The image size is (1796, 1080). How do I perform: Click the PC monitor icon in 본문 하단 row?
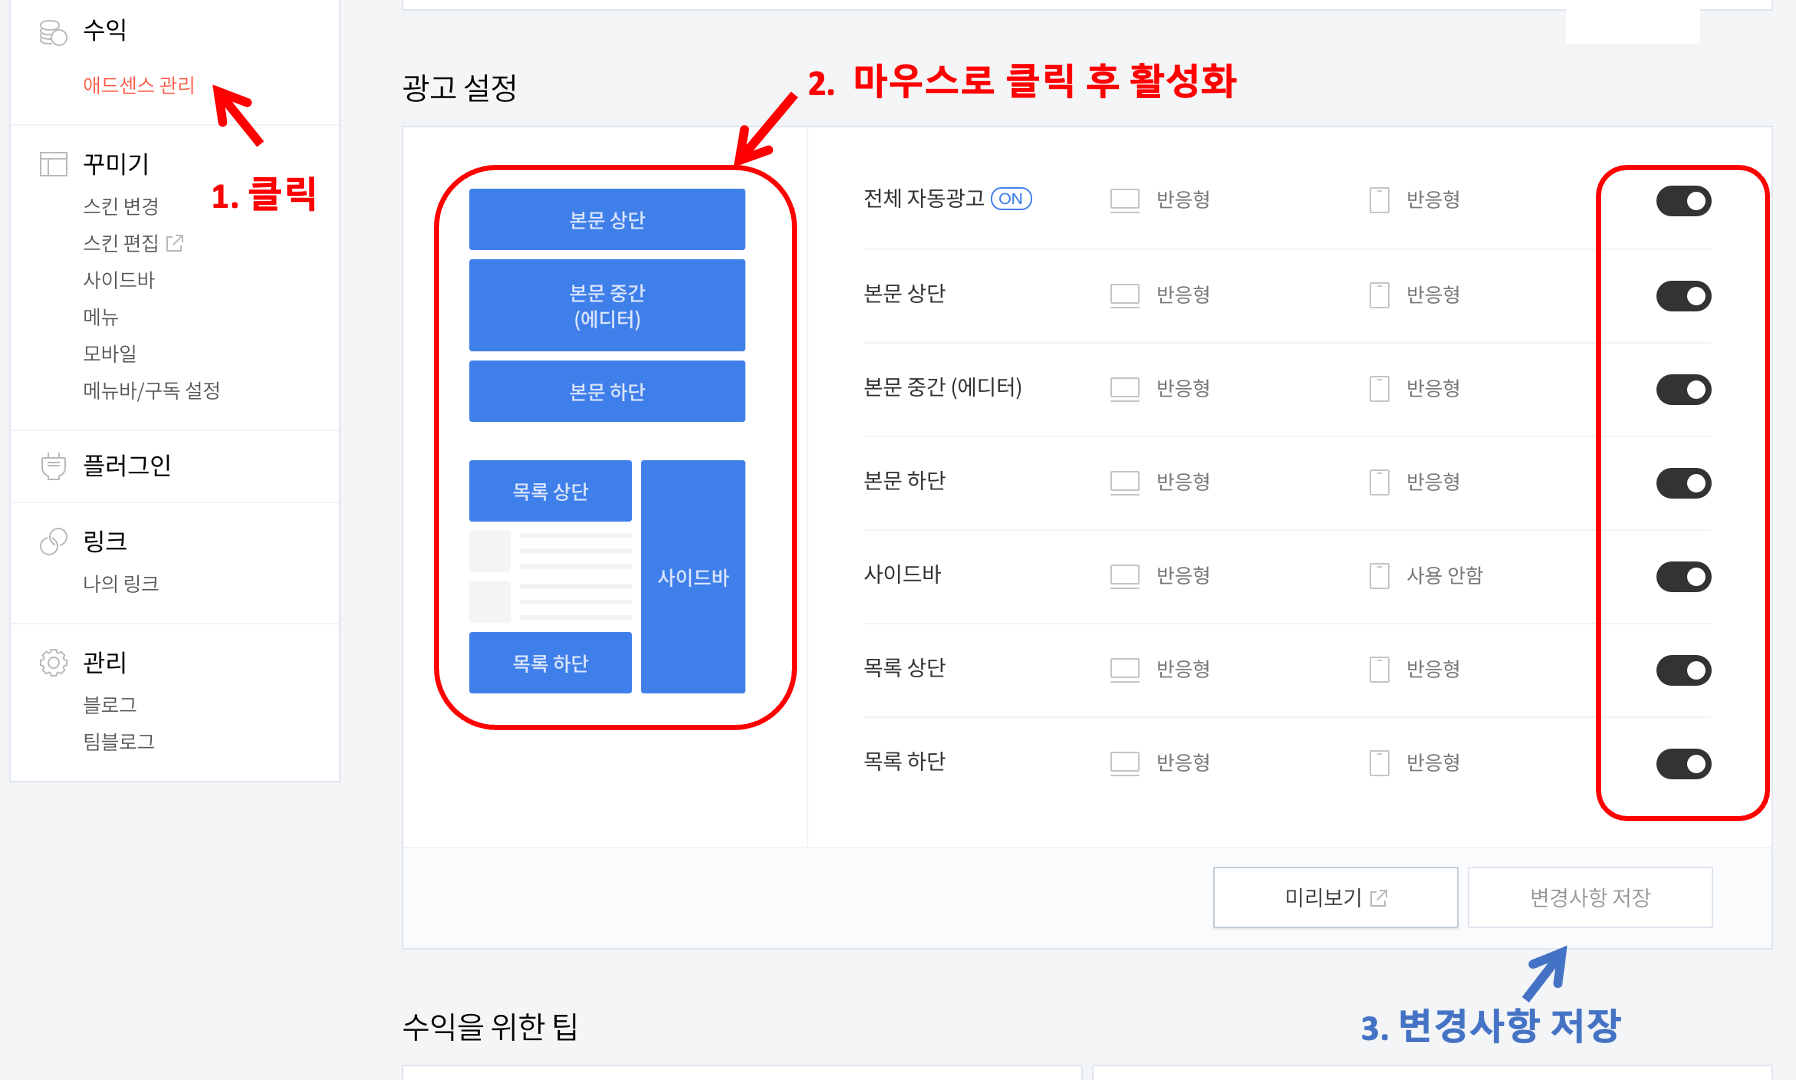point(1125,483)
